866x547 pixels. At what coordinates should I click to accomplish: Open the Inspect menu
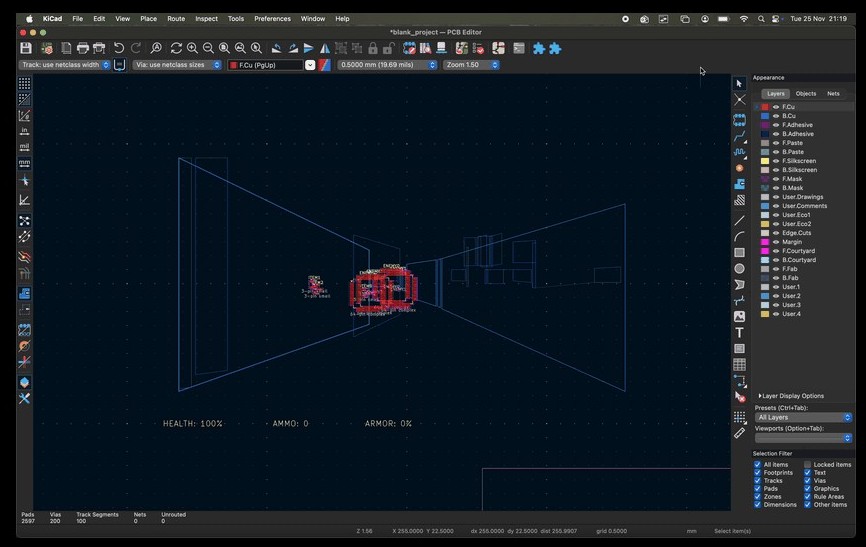pos(206,18)
